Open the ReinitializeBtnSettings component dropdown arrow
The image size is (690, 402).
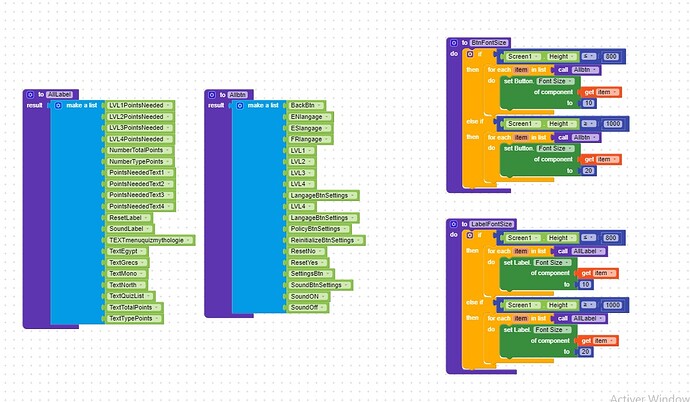pyautogui.click(x=359, y=240)
